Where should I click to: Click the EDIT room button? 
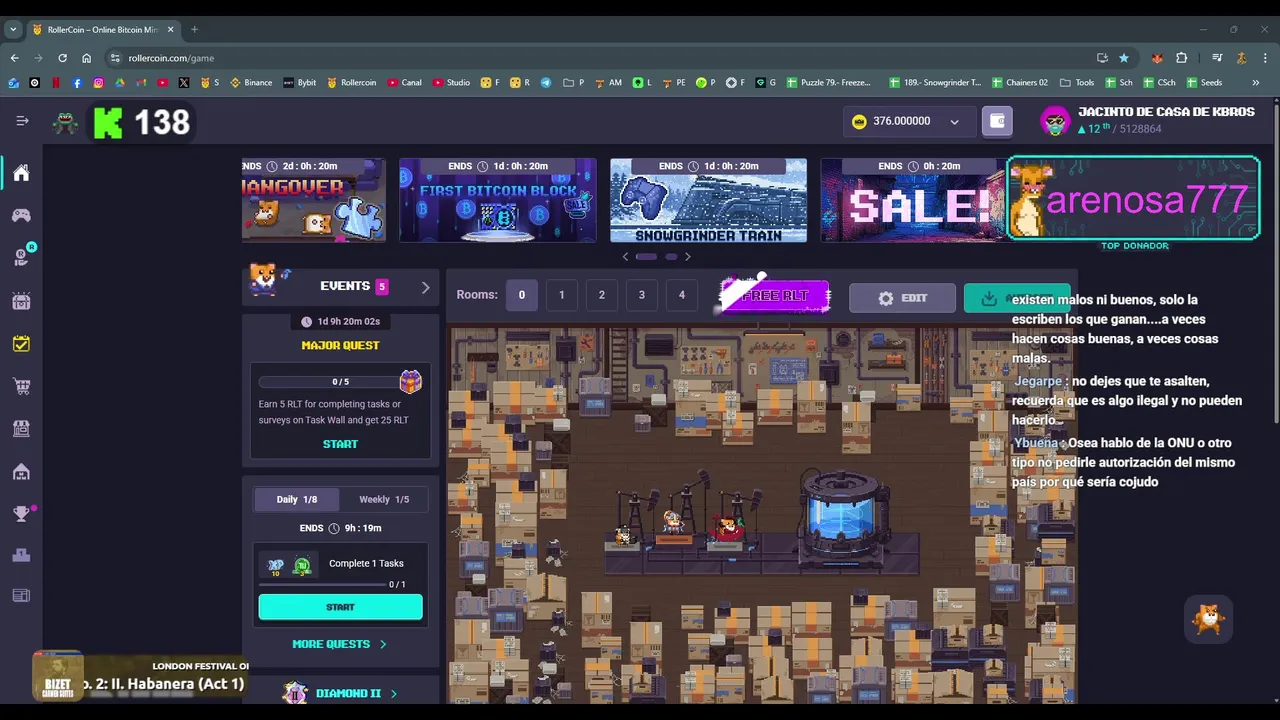(x=902, y=298)
